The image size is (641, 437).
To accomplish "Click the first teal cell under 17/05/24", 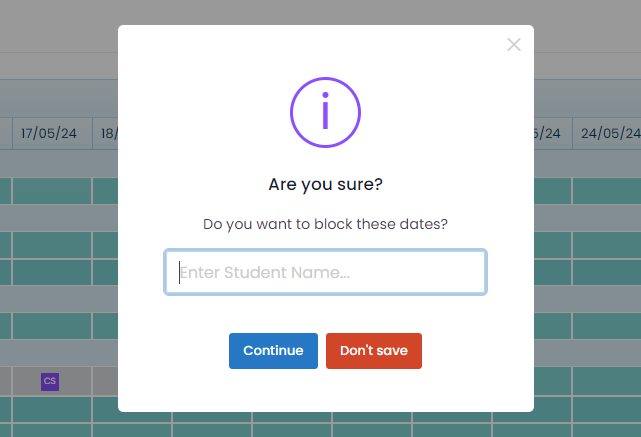I will click(52, 190).
